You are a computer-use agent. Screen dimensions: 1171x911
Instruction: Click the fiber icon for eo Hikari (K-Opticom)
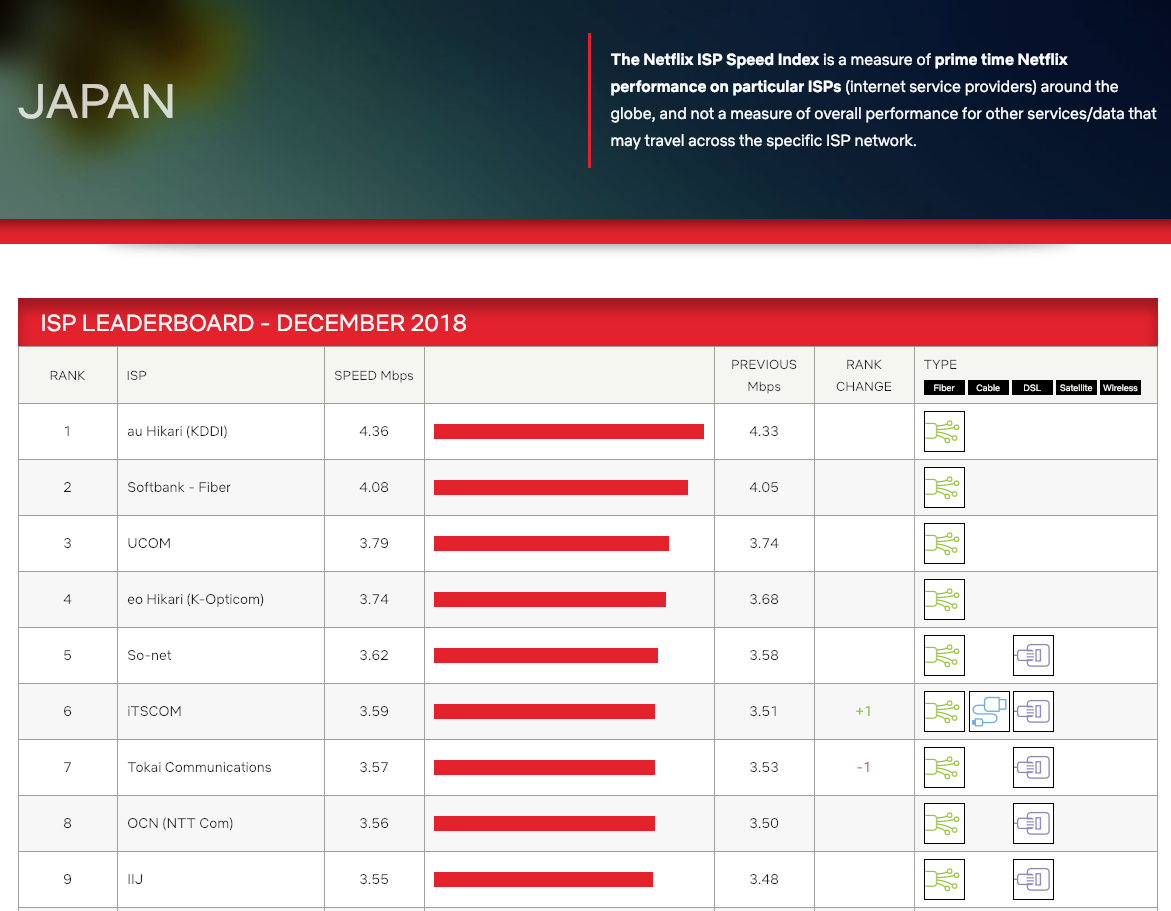coord(944,600)
